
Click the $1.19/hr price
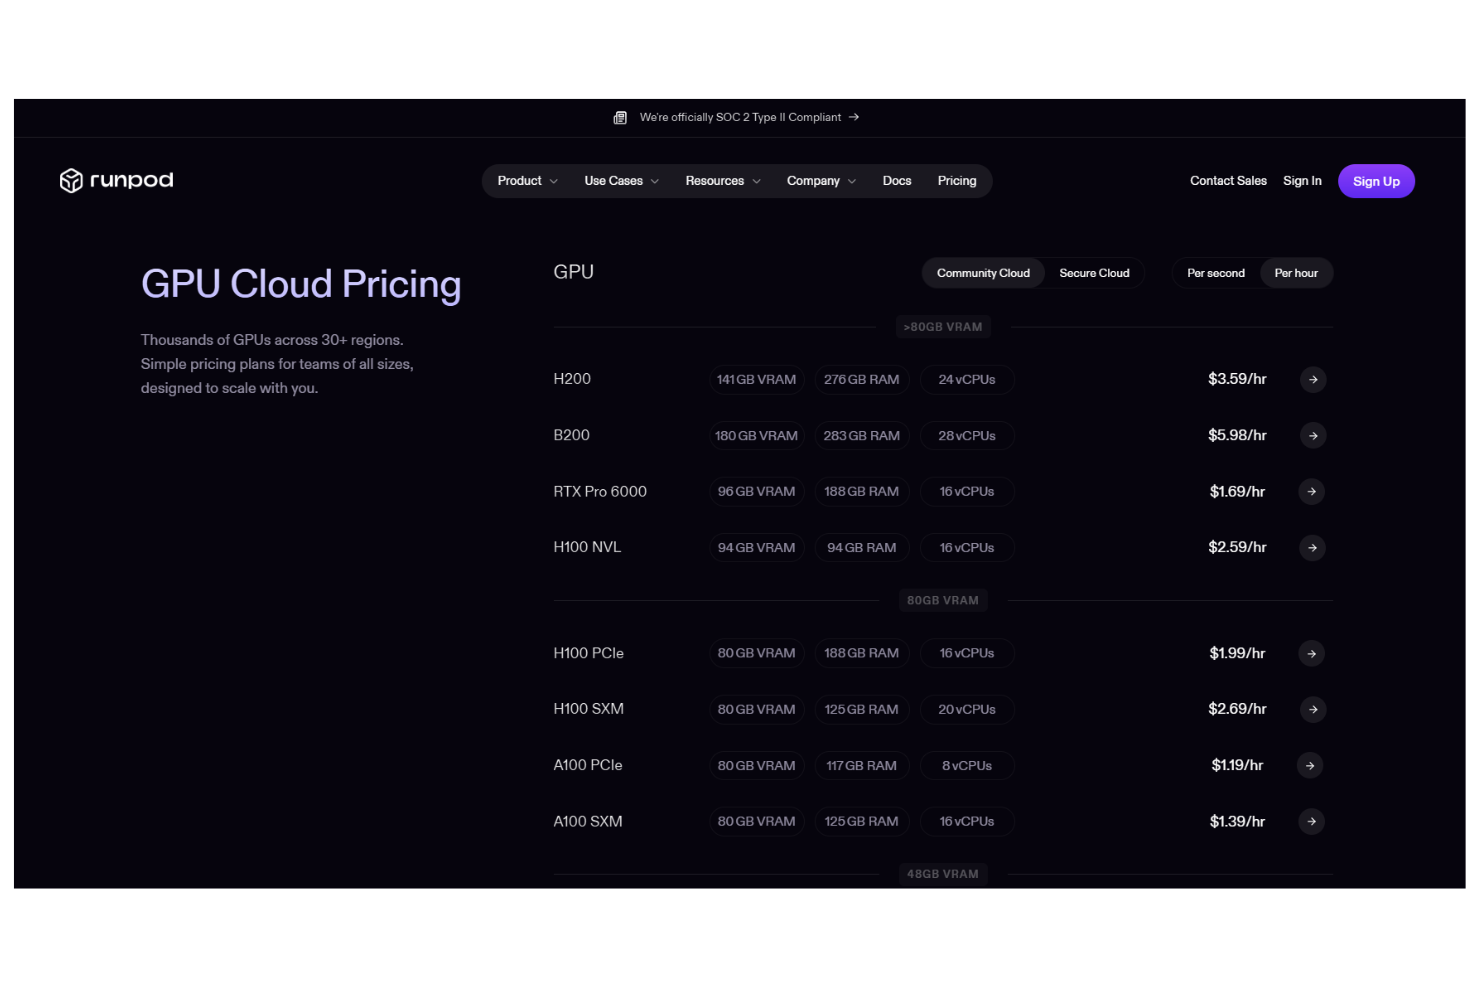click(x=1237, y=766)
